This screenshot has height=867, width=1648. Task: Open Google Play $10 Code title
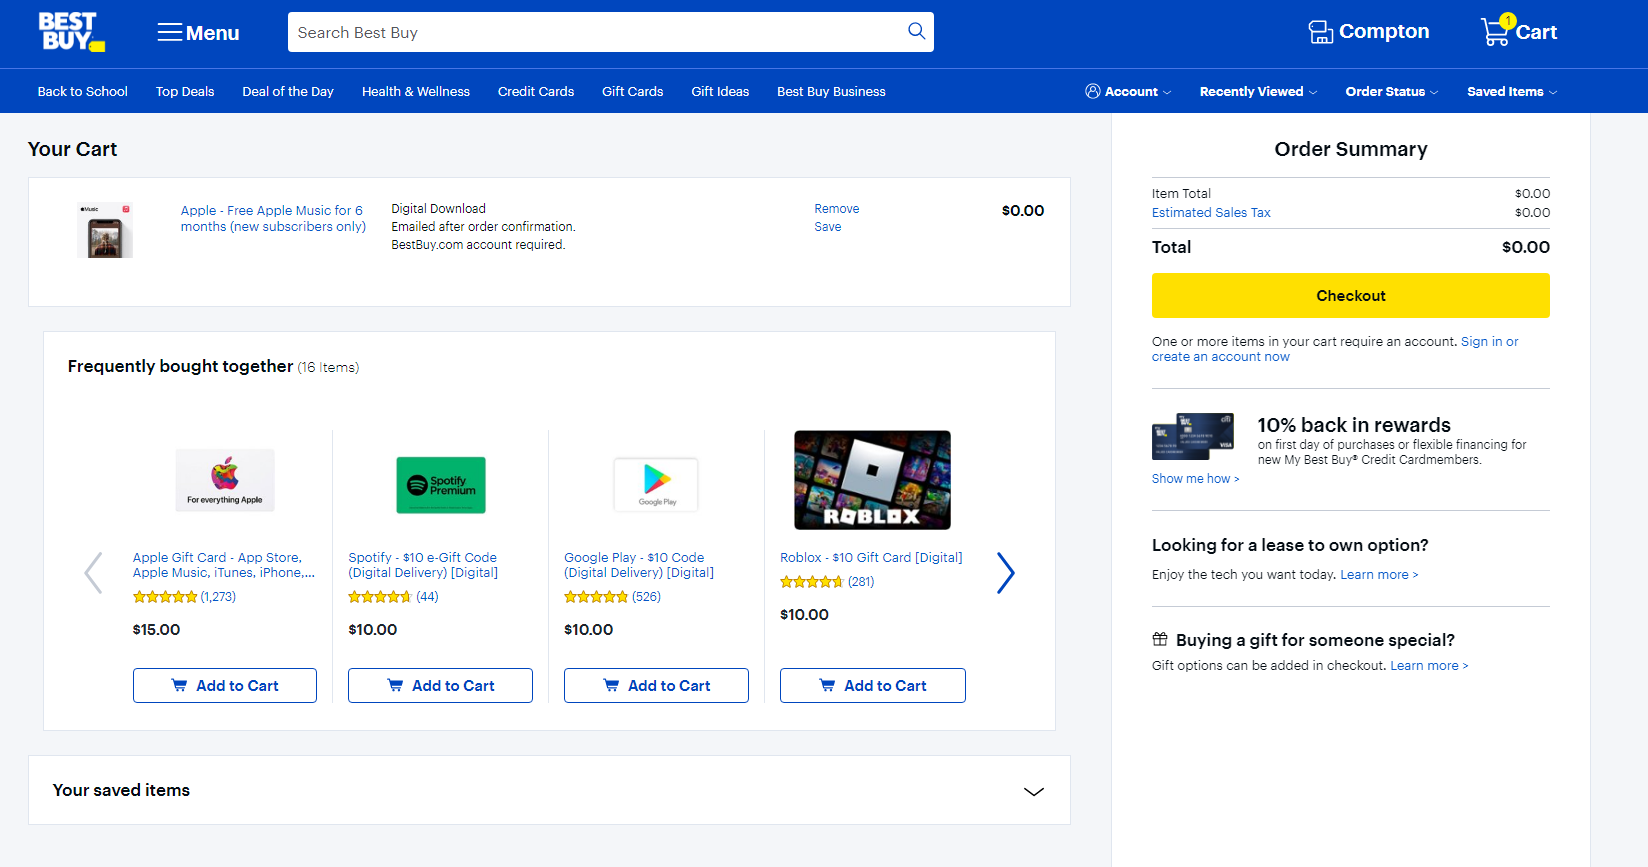639,565
